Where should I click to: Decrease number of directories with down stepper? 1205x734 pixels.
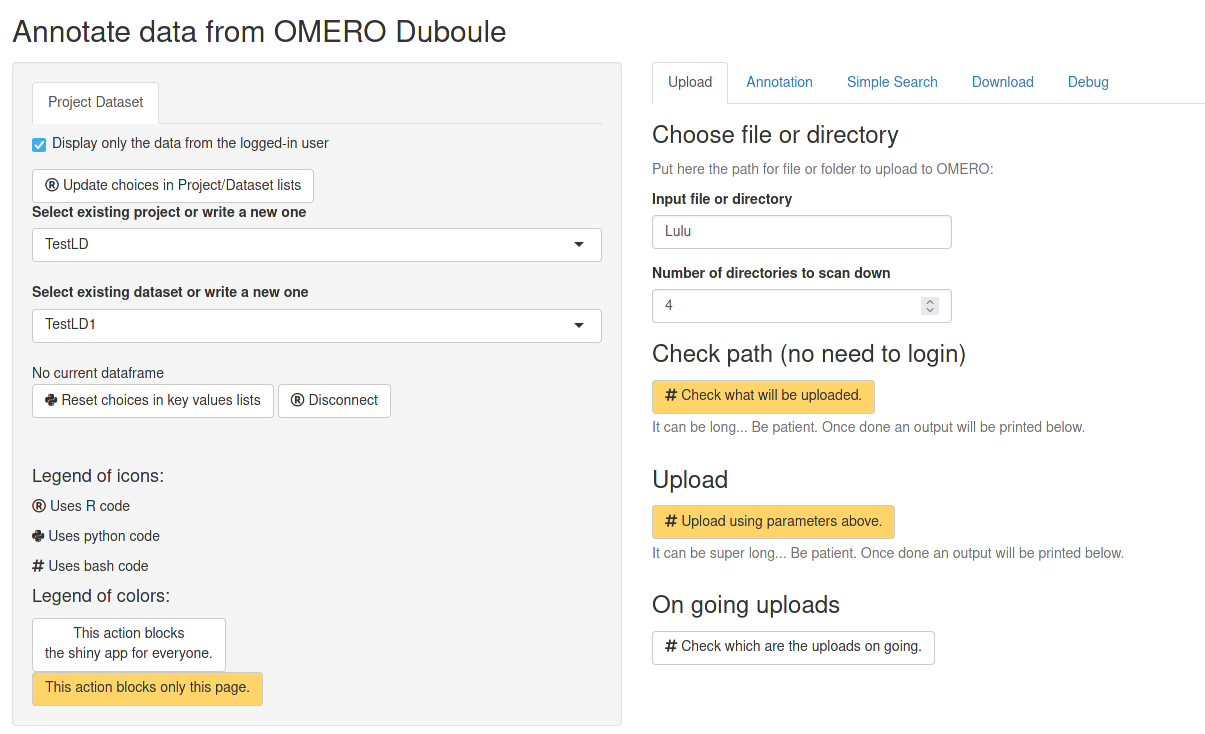(x=930, y=310)
